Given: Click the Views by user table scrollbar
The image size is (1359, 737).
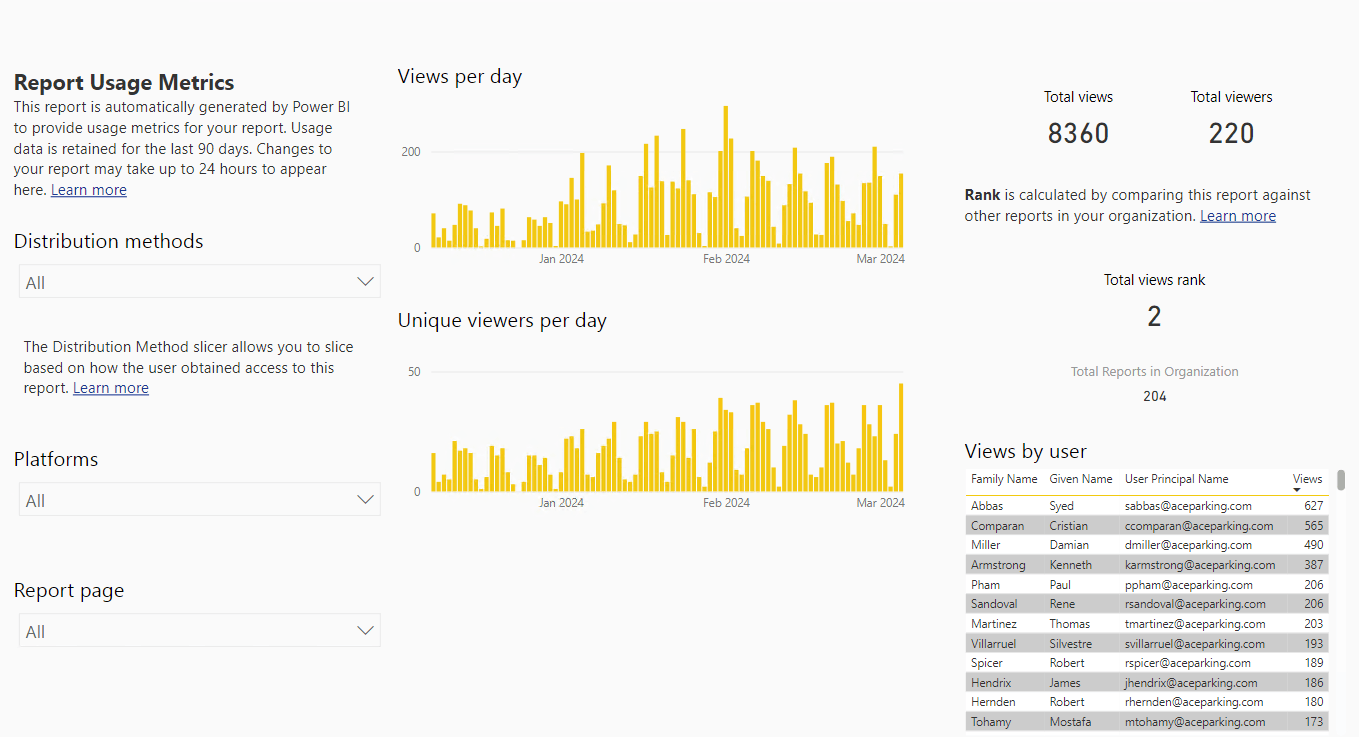Looking at the screenshot, I should click(1340, 480).
